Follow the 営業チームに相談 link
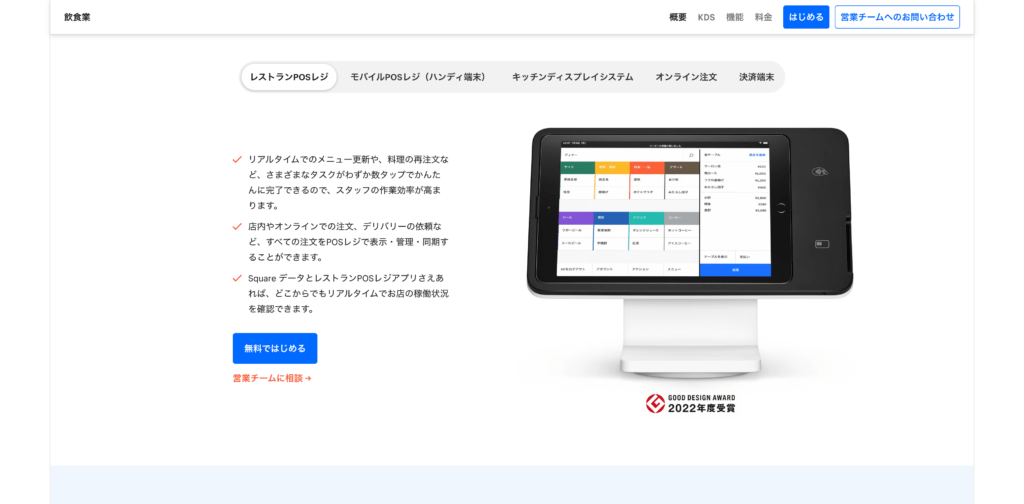 (272, 378)
